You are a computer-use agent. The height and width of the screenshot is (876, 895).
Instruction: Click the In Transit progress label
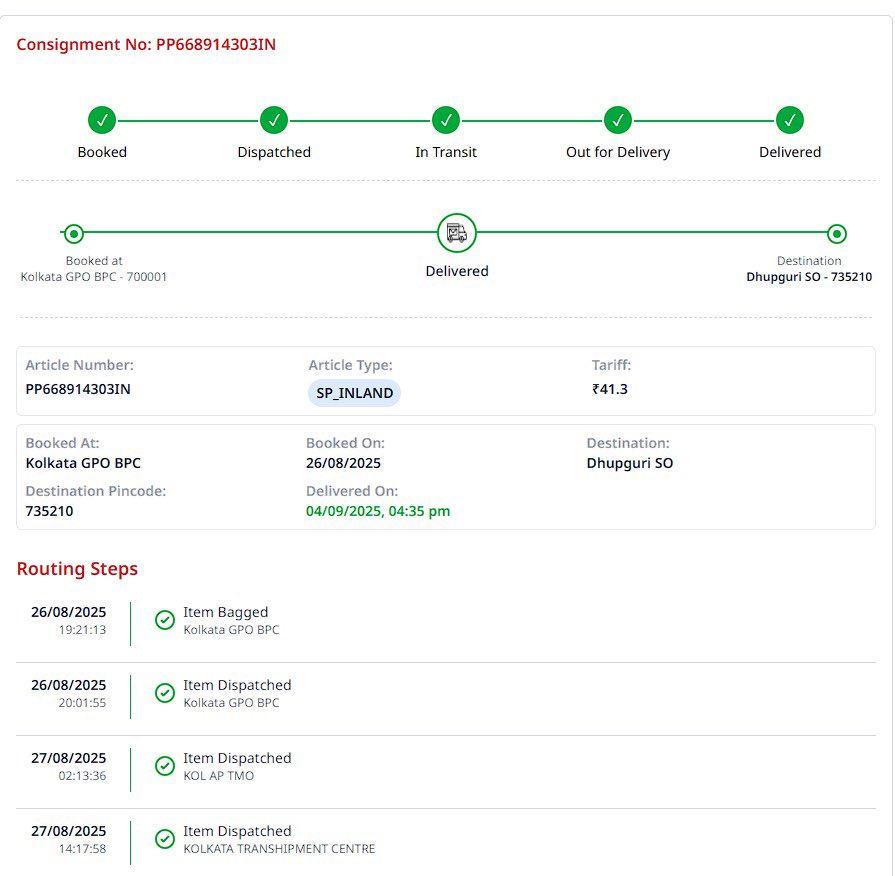coord(446,152)
